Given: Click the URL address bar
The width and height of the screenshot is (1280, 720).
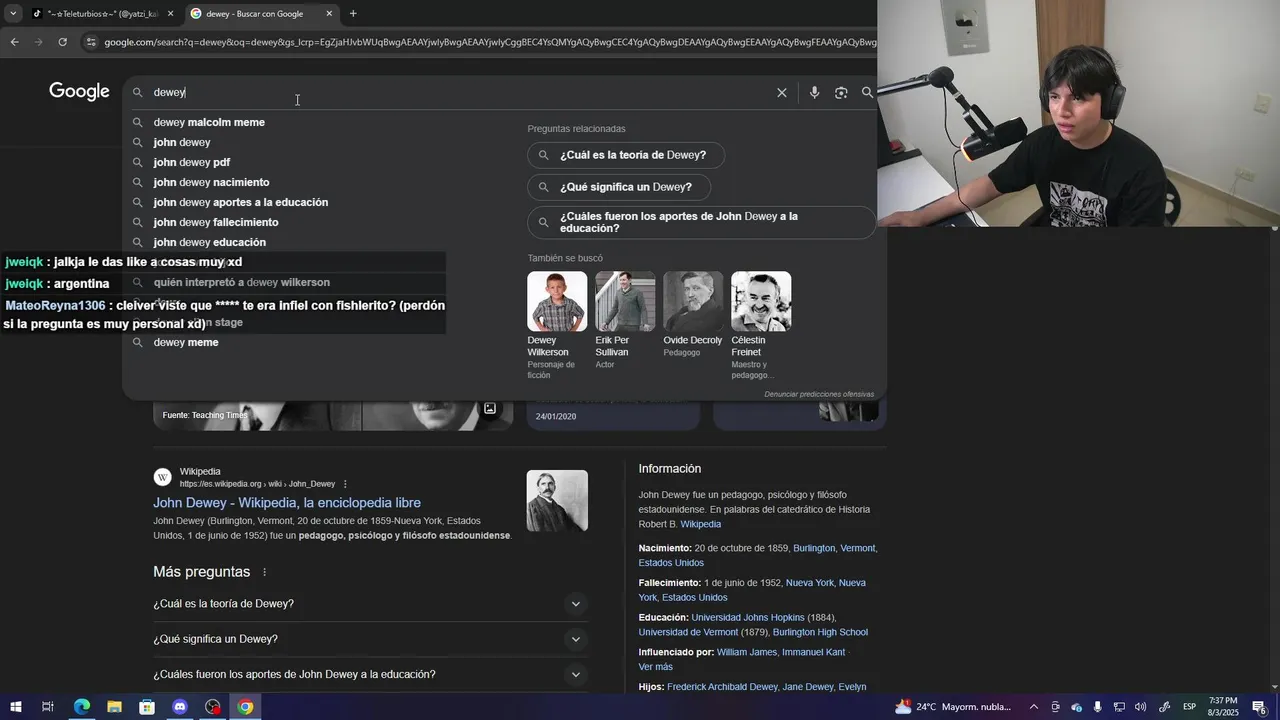Looking at the screenshot, I should [488, 42].
